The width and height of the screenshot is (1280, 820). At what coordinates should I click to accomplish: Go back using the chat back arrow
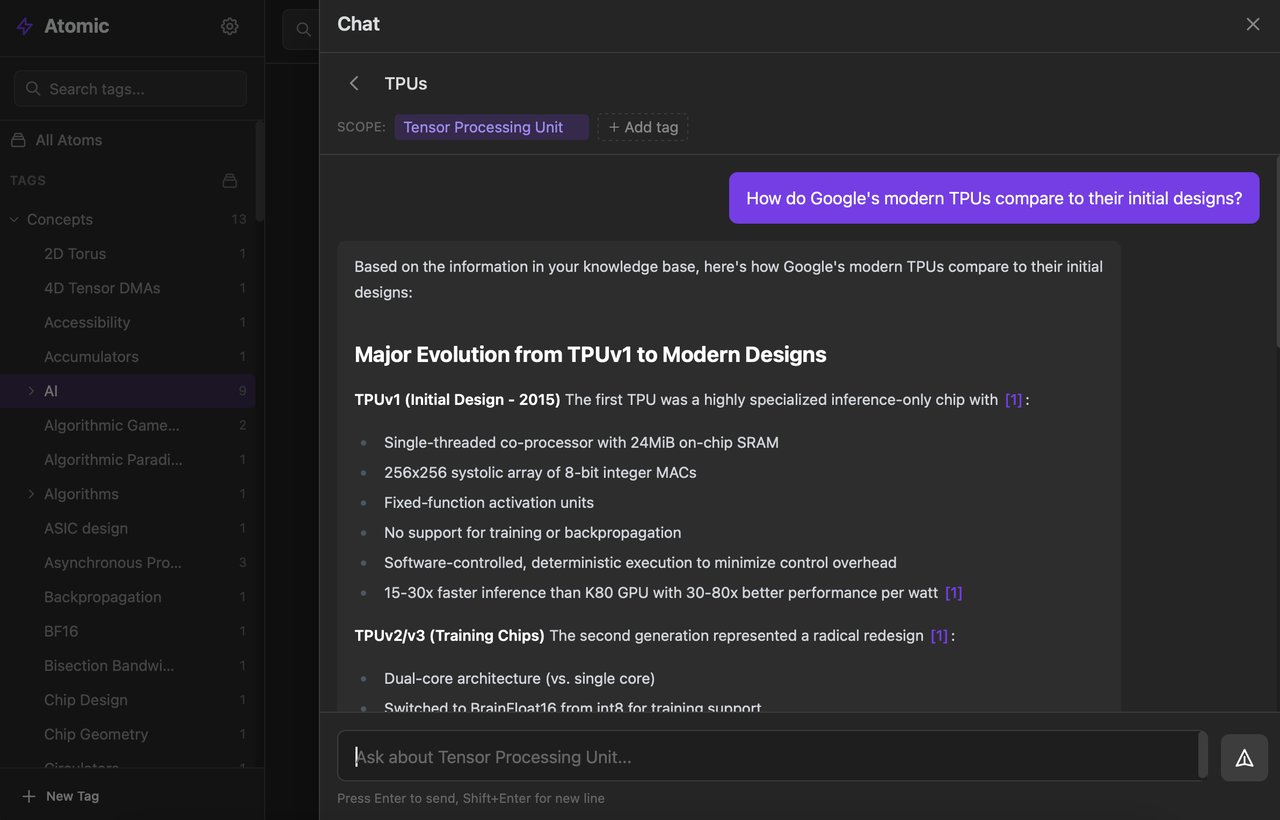click(x=354, y=84)
